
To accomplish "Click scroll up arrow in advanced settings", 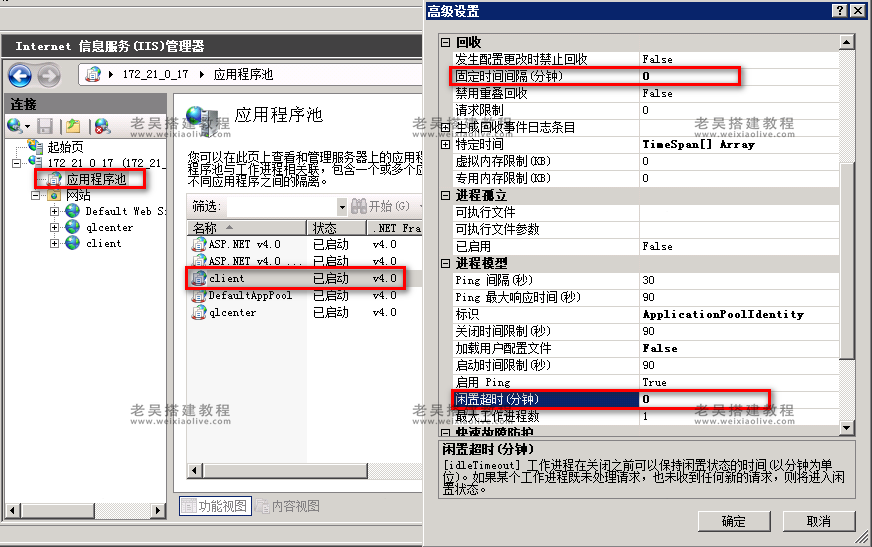I will click(x=846, y=42).
